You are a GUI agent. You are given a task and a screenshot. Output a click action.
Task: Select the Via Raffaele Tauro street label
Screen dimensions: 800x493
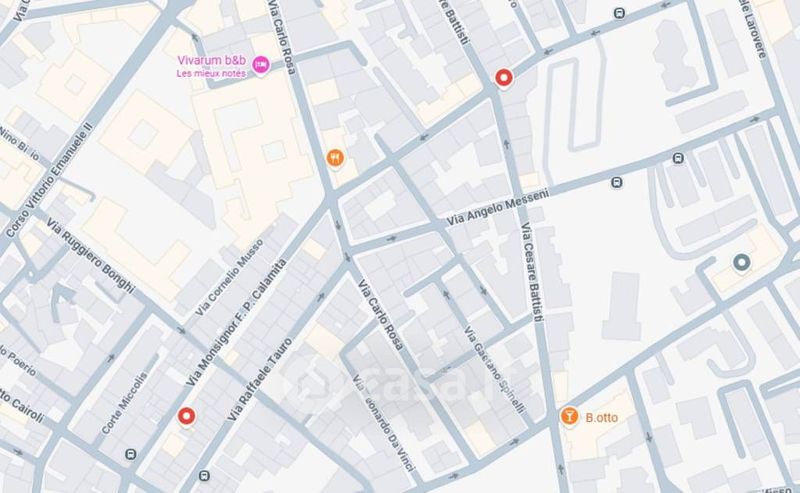point(260,379)
